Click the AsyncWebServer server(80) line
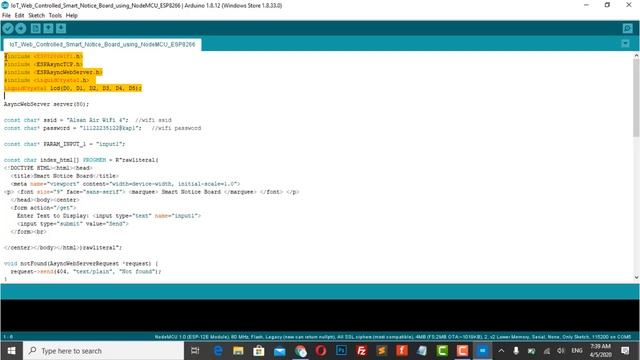Viewport: 640px width, 360px height. coord(46,104)
